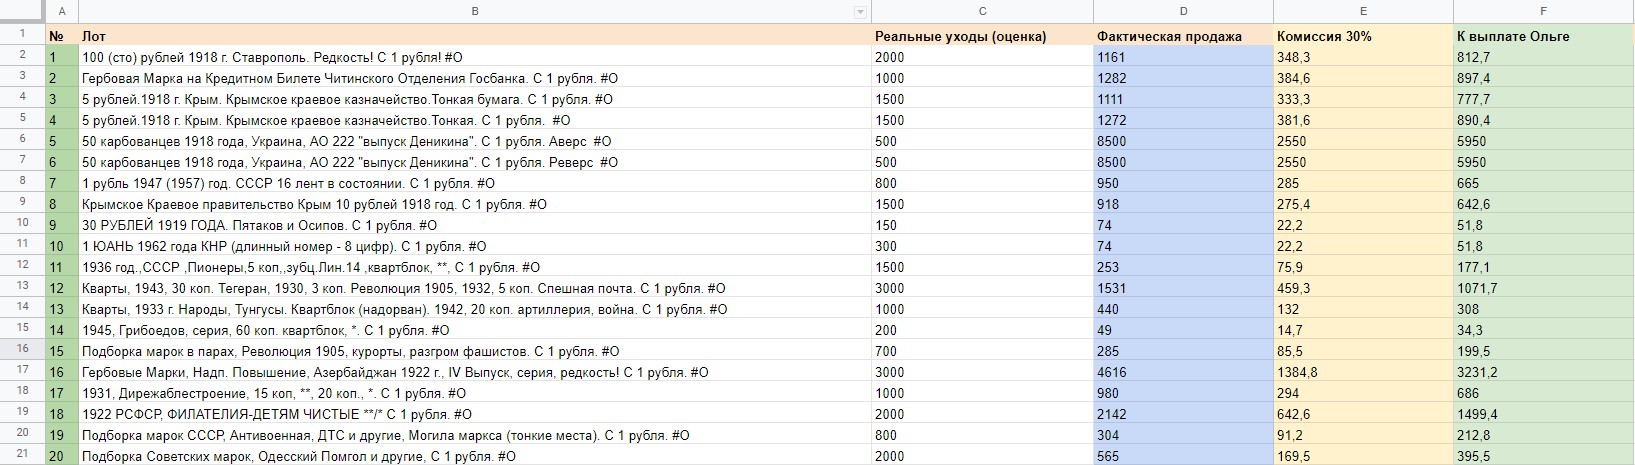Click the "Комиссия 30%" header cell
Image resolution: width=1635 pixels, height=465 pixels.
point(1363,36)
